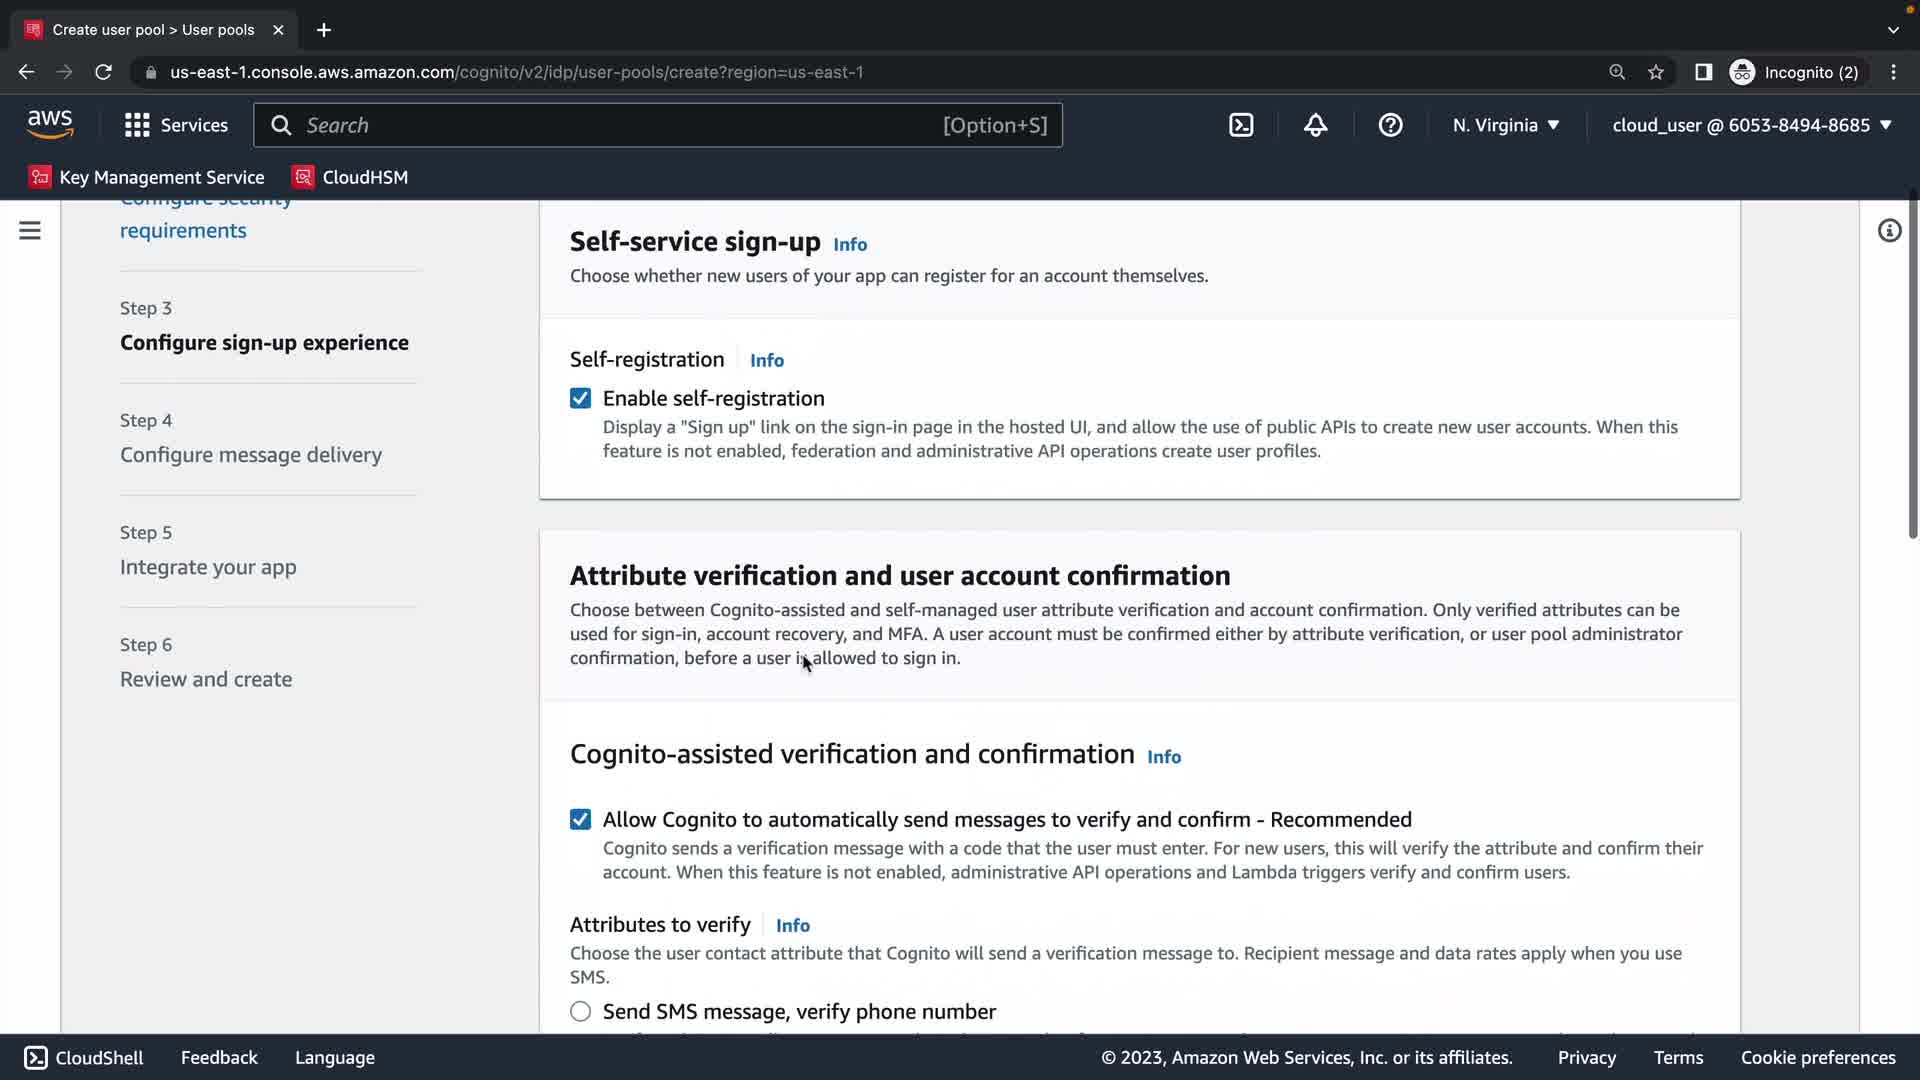
Task: Select Send SMS message, verify phone number
Action: pos(580,1011)
